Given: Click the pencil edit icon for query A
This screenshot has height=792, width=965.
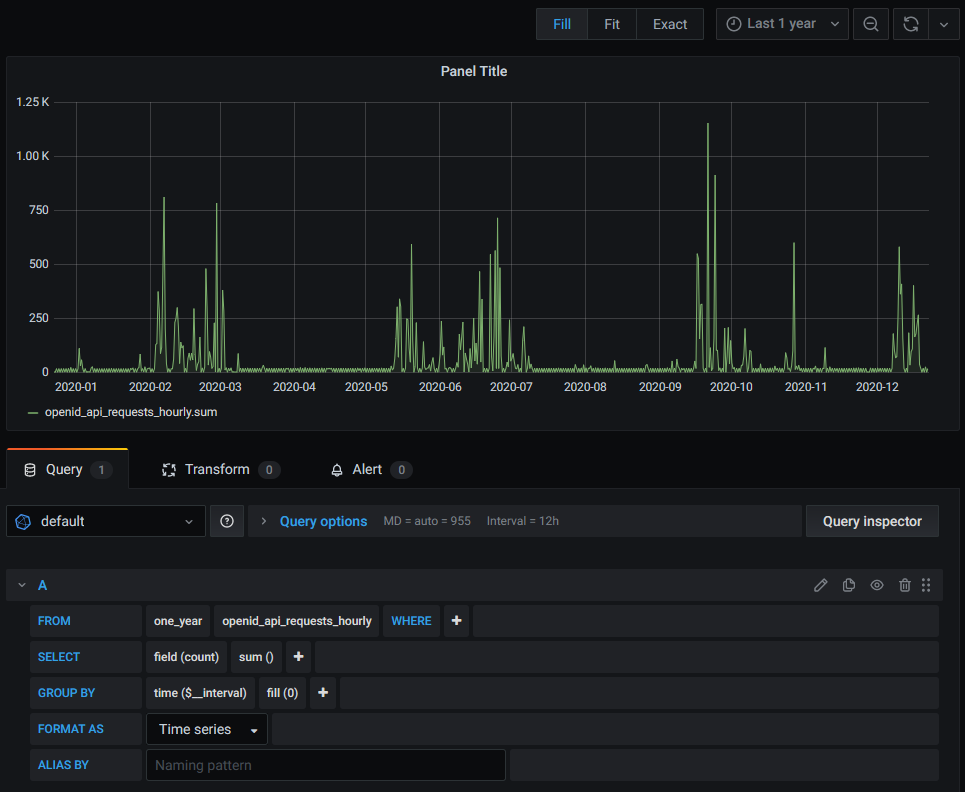Looking at the screenshot, I should [821, 585].
